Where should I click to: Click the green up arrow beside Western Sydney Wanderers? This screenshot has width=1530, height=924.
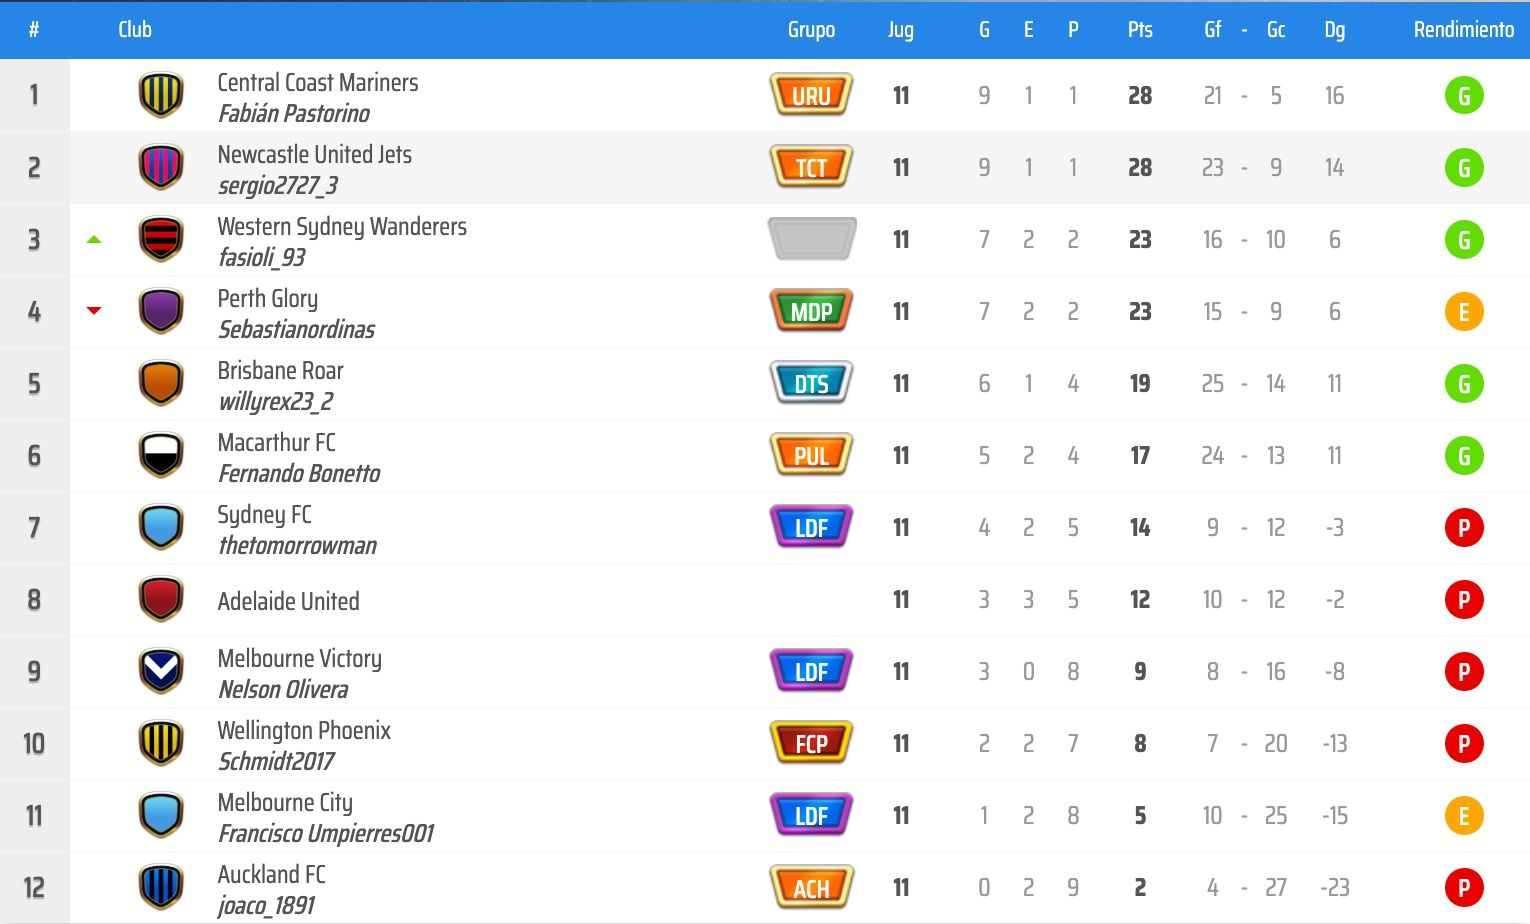[x=94, y=240]
